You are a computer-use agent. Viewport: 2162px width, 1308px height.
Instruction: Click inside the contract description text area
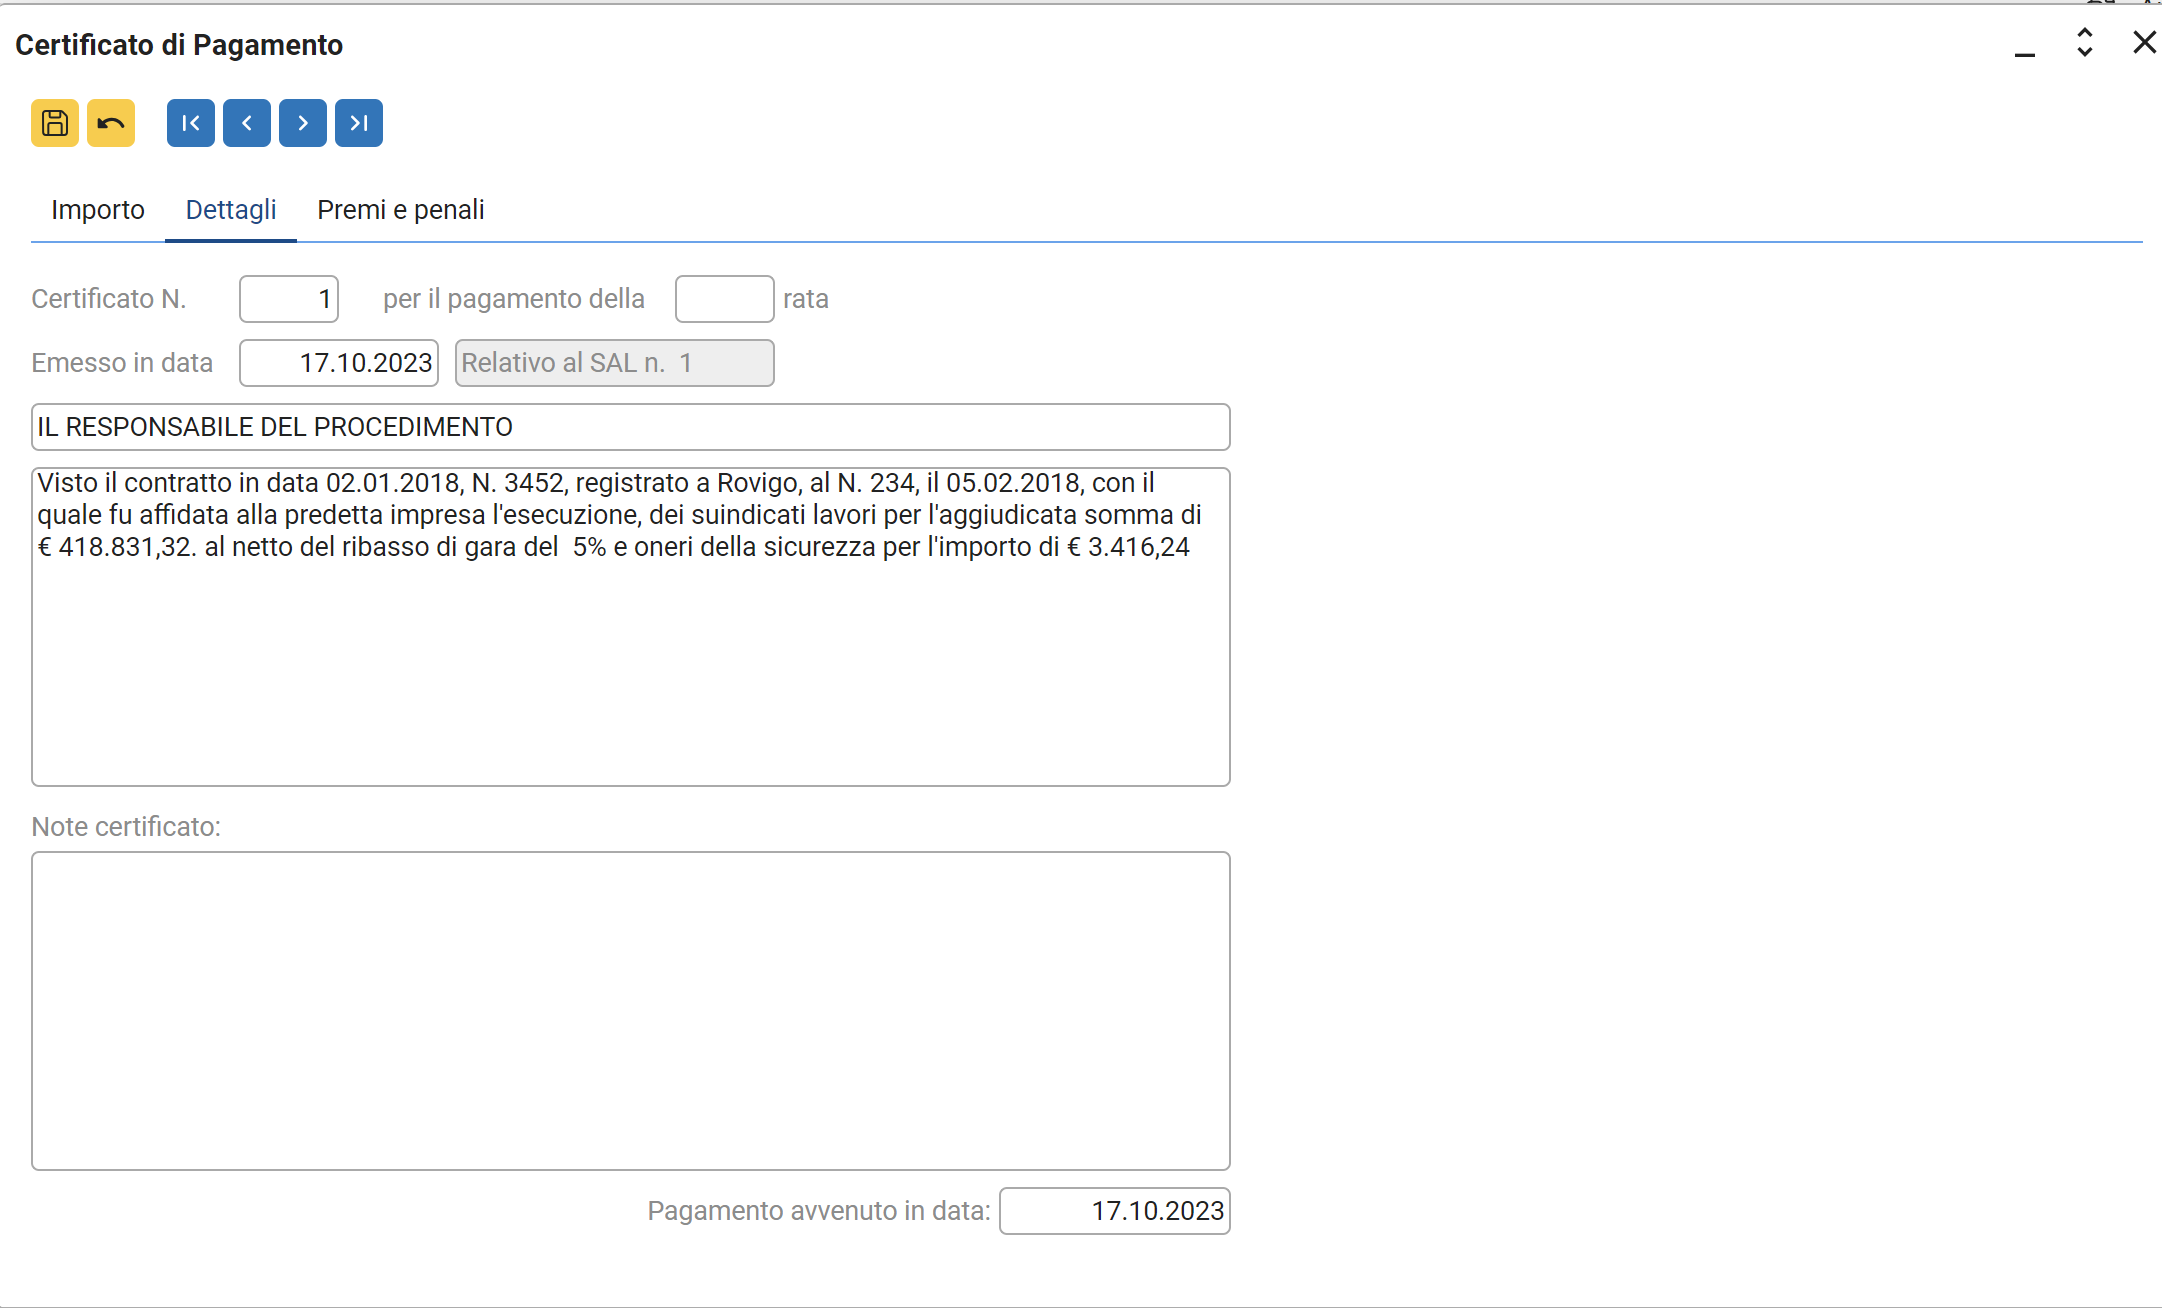pos(630,660)
